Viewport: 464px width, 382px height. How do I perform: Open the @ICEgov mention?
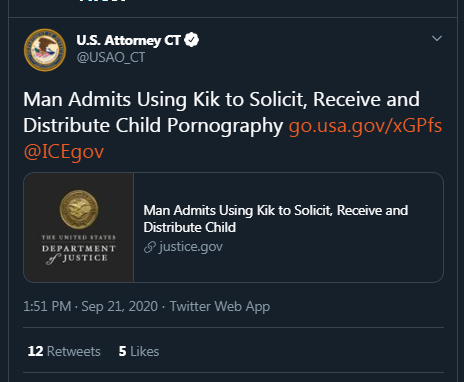pyautogui.click(x=64, y=152)
